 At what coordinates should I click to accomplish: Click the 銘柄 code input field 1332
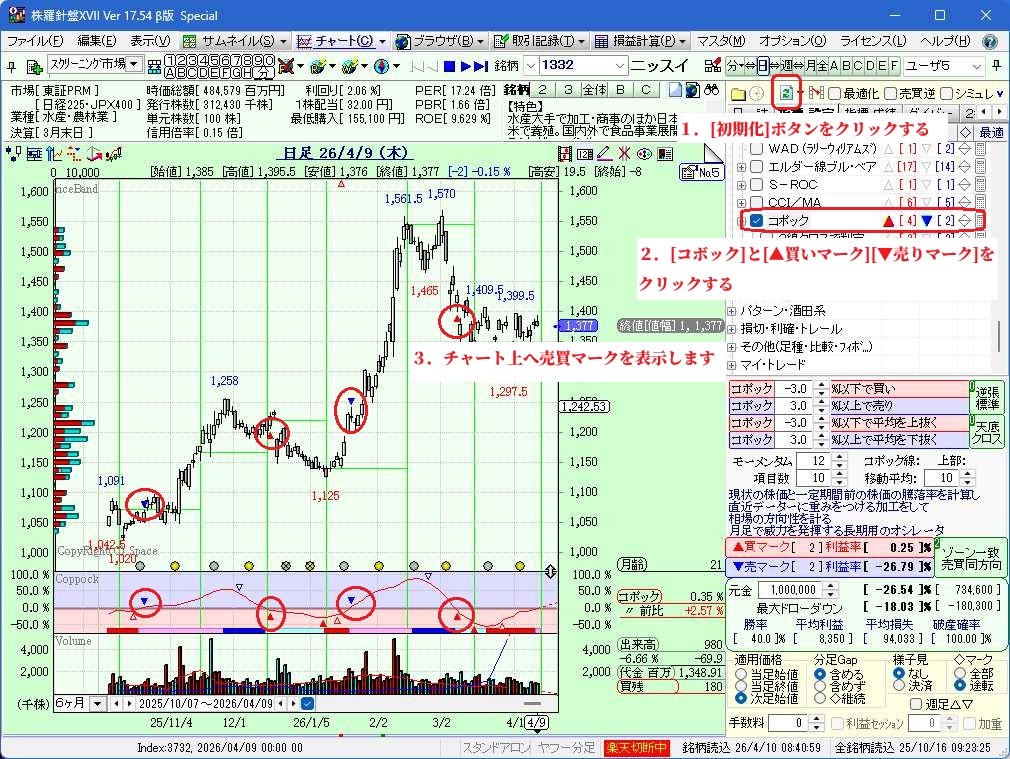click(x=575, y=66)
